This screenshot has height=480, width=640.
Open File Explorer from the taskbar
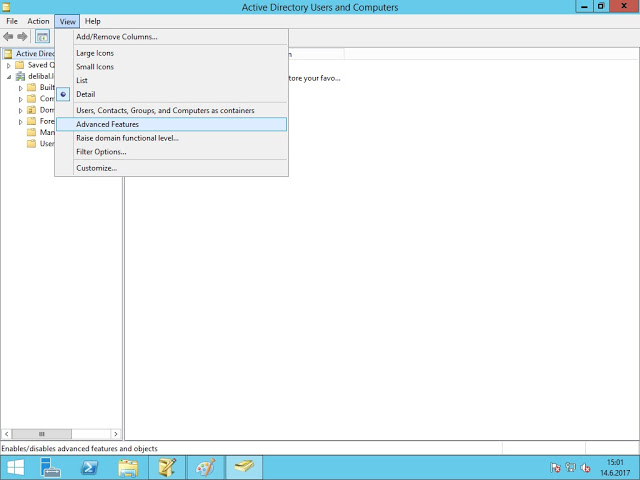(x=128, y=467)
